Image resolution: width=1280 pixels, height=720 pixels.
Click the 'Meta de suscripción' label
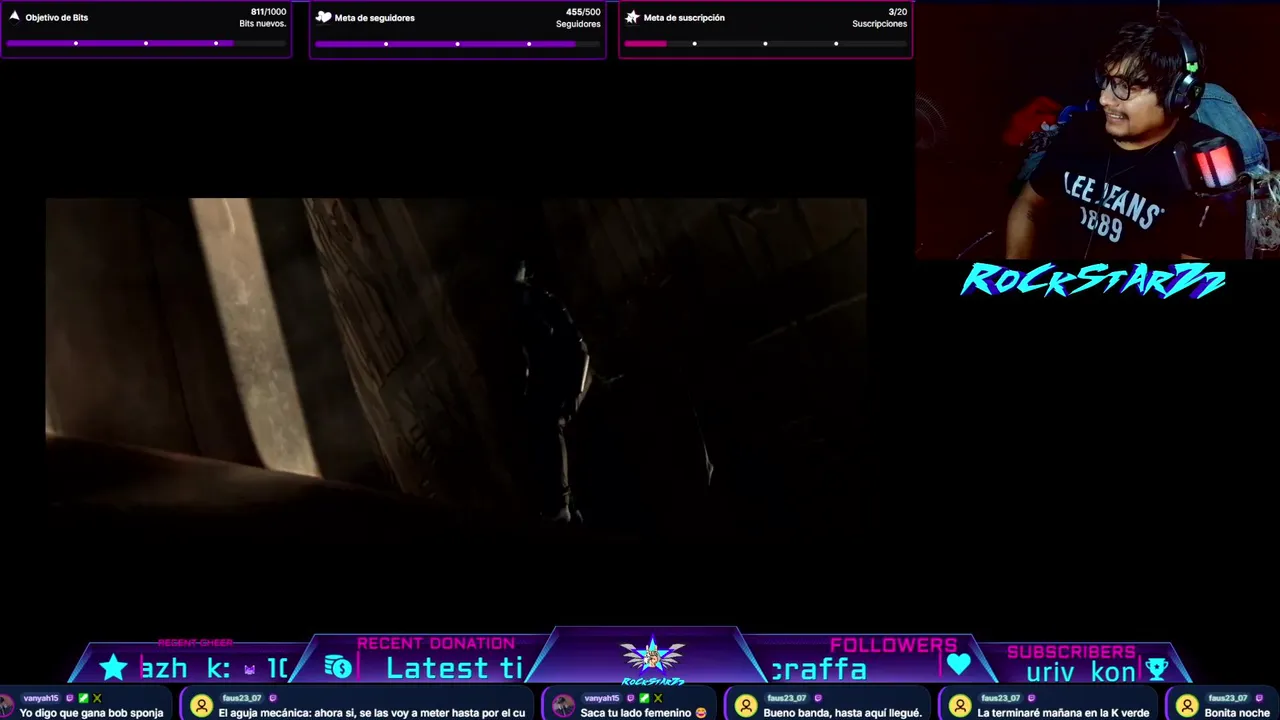pyautogui.click(x=684, y=18)
